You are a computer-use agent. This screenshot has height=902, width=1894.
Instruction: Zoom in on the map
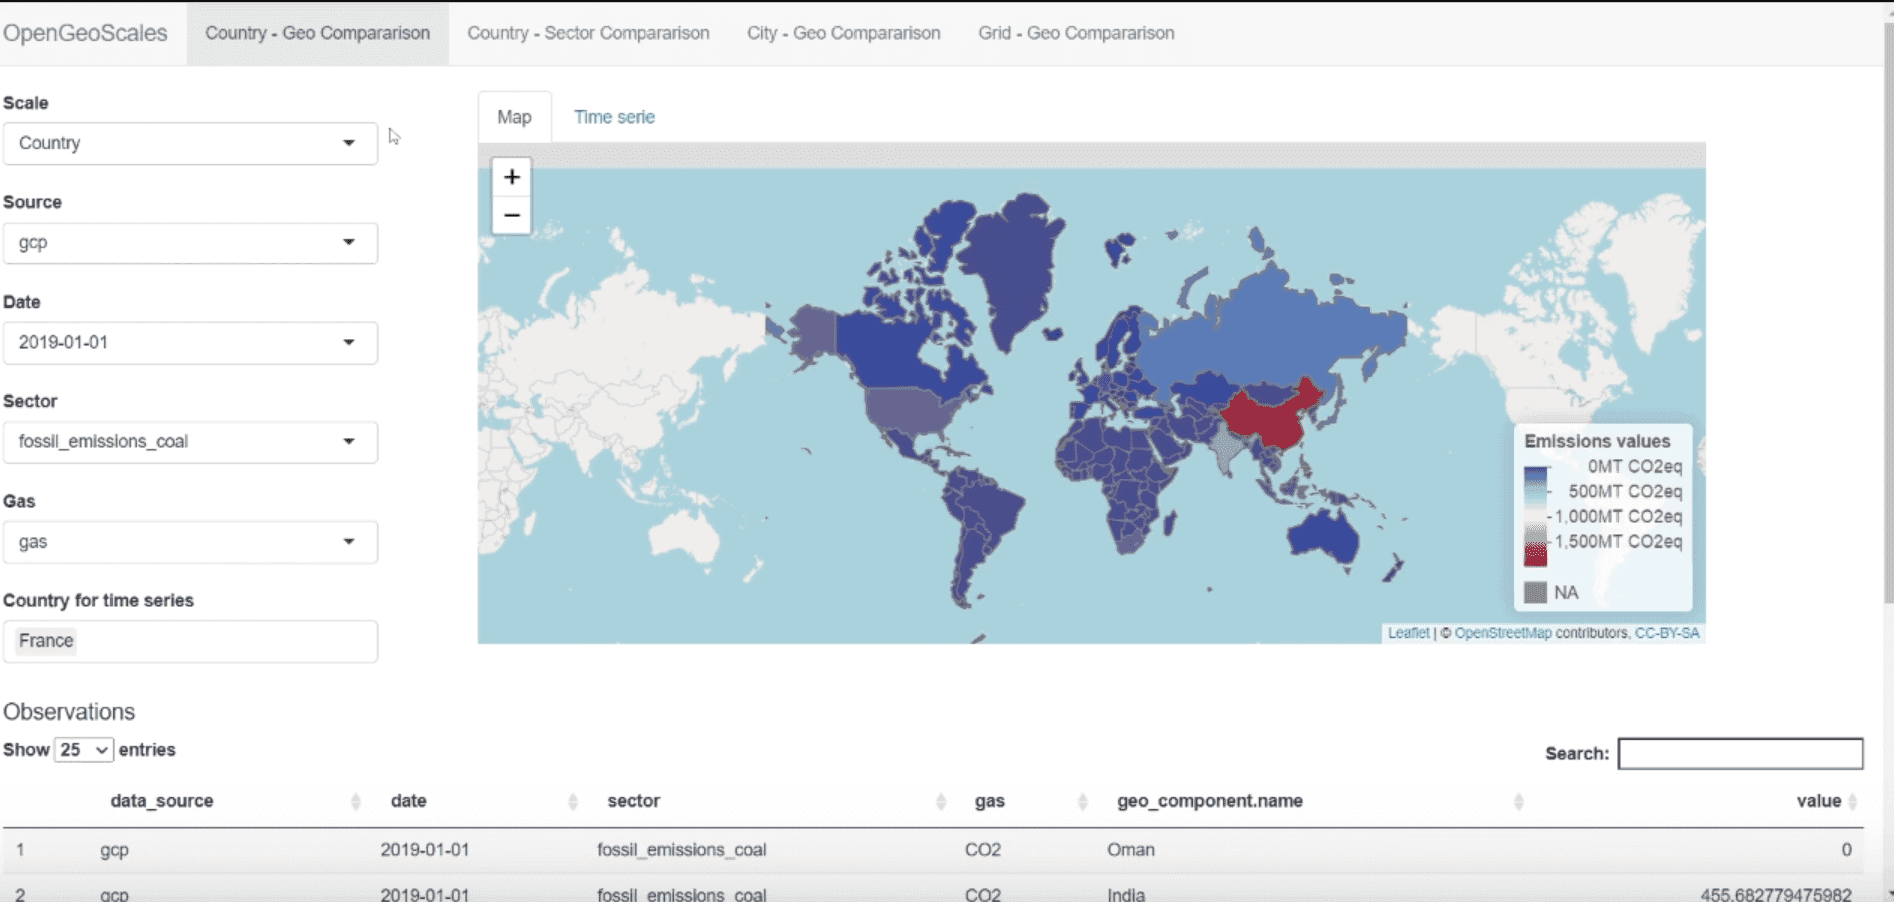click(511, 177)
